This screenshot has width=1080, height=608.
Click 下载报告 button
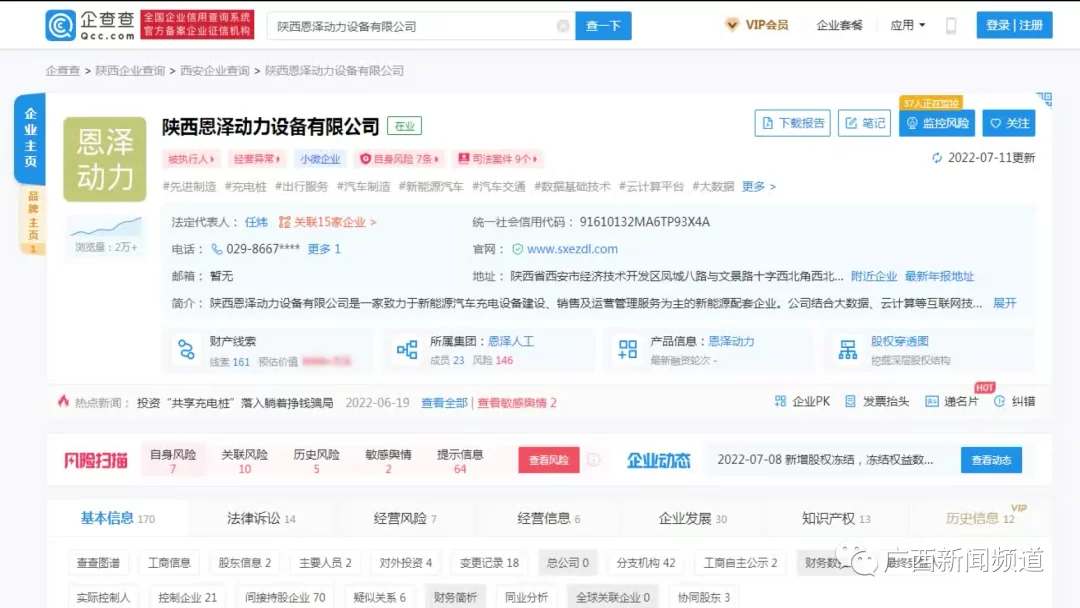pos(792,123)
